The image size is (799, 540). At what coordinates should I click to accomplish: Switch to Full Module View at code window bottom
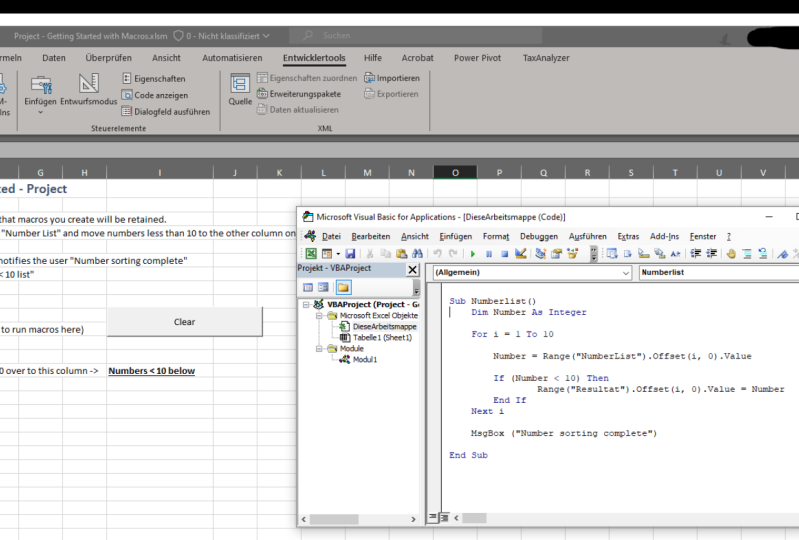444,518
